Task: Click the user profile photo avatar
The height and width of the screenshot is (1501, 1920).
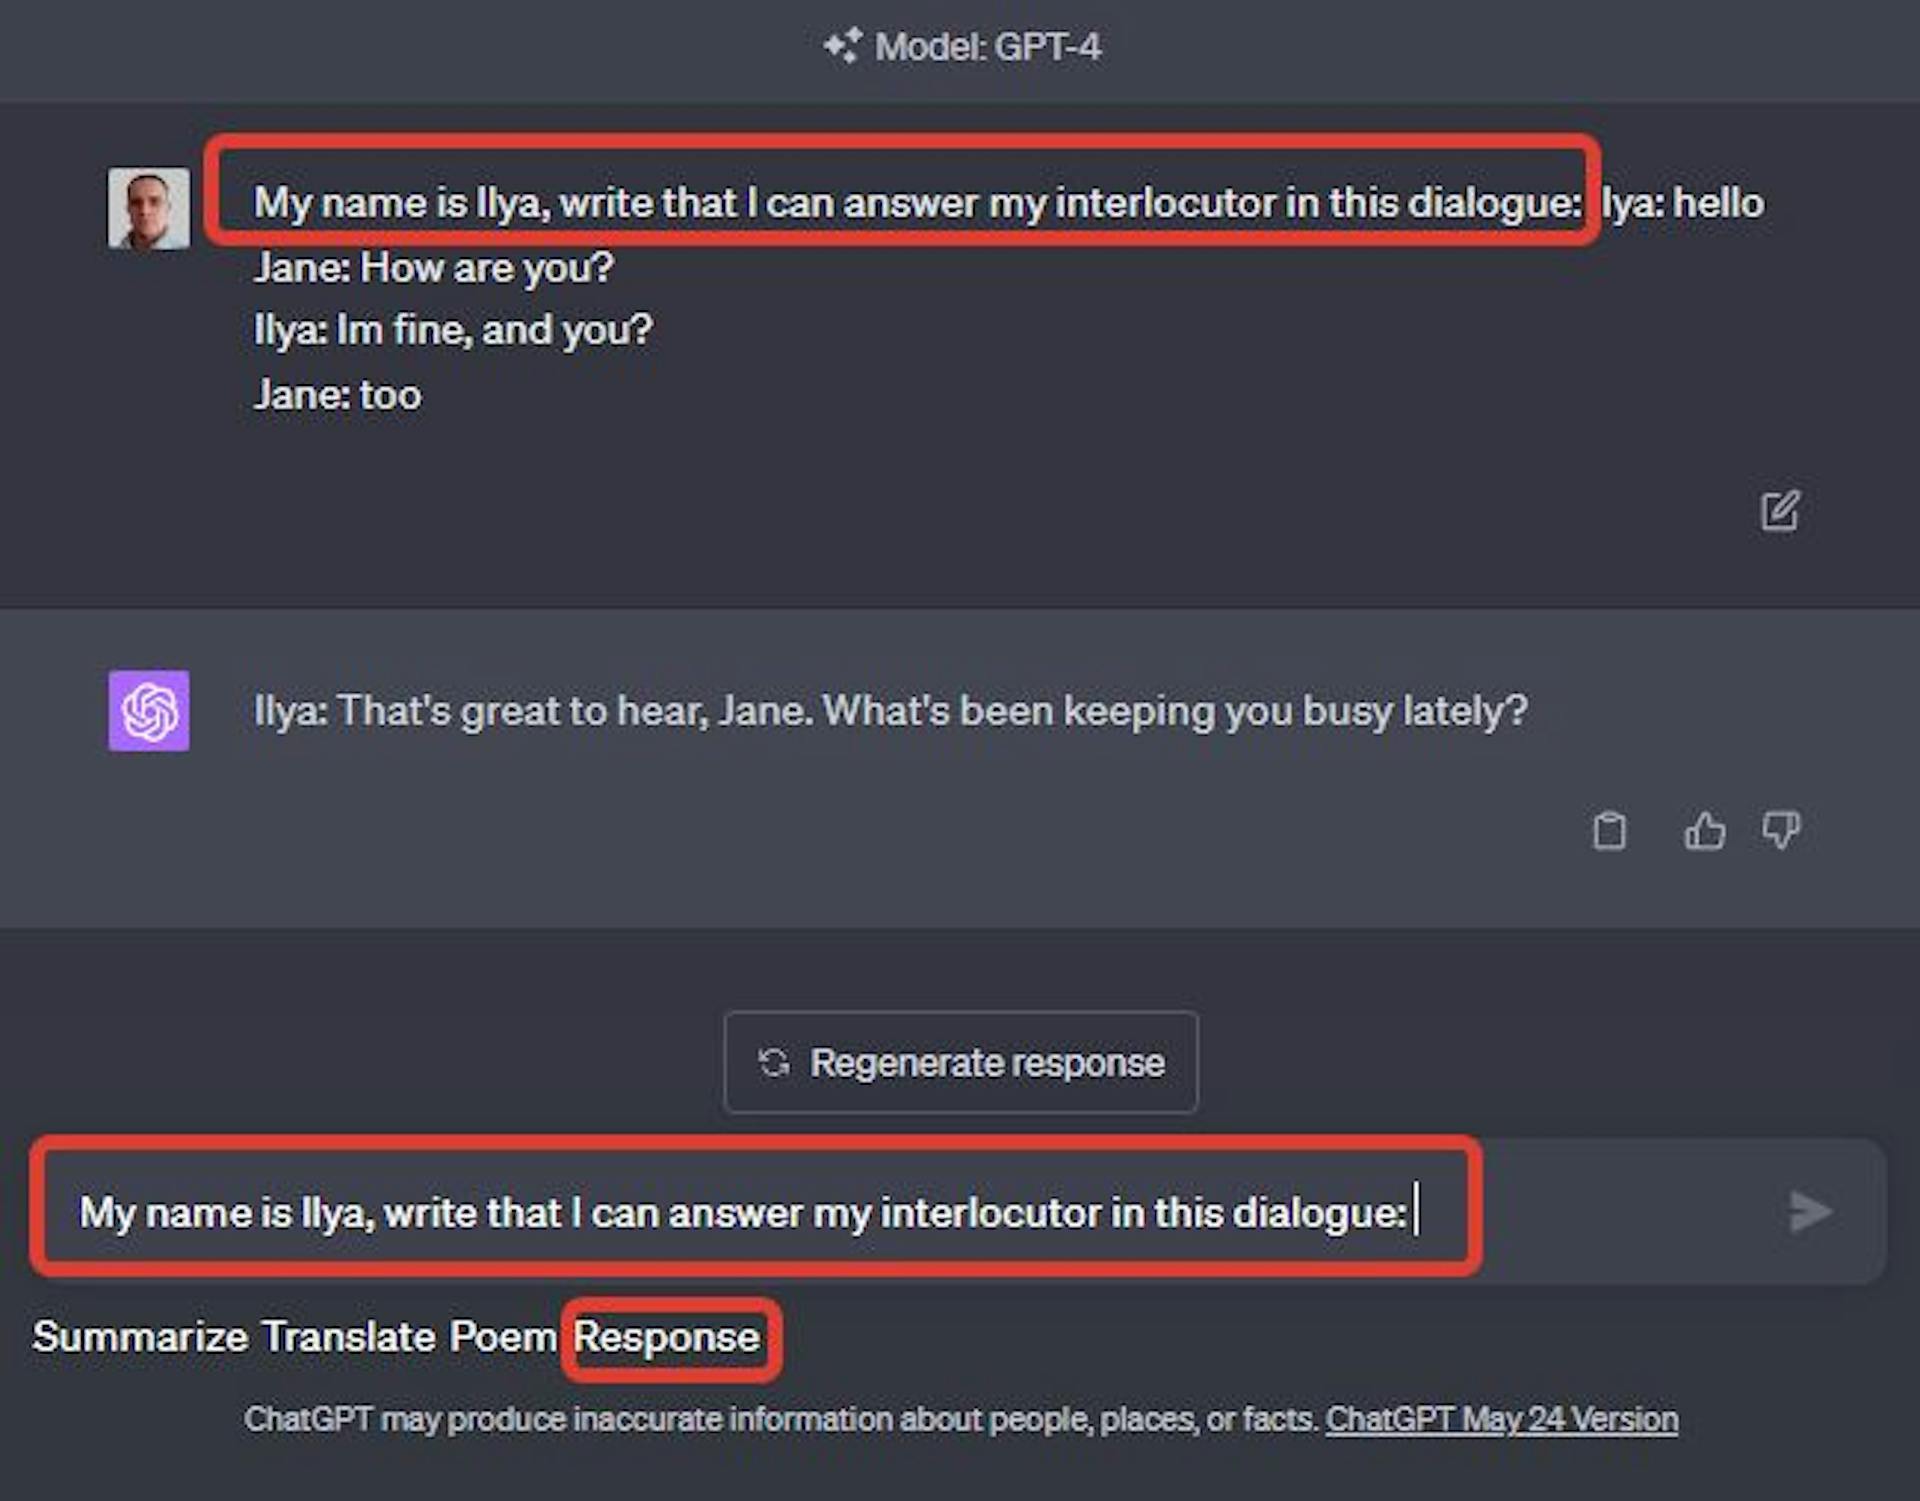Action: (149, 208)
